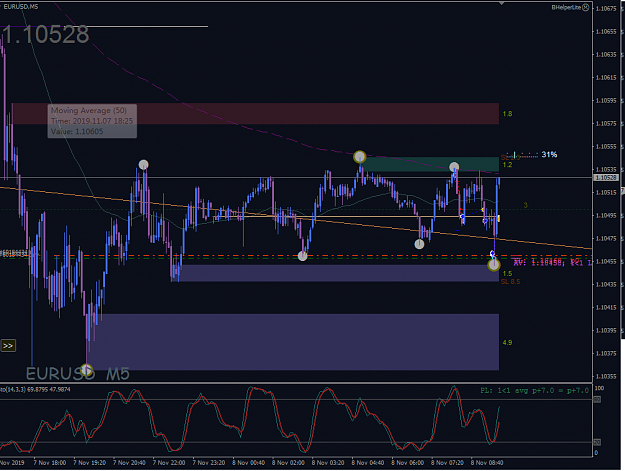Click the 31% dotted progress scale
Viewport: 625px width, 471px height.
tap(521, 155)
